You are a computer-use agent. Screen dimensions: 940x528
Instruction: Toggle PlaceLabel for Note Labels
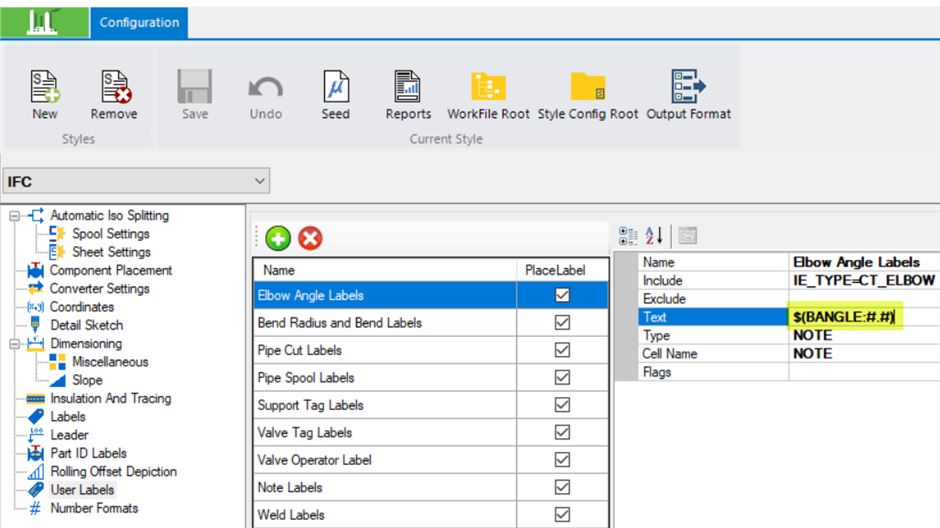[x=562, y=487]
